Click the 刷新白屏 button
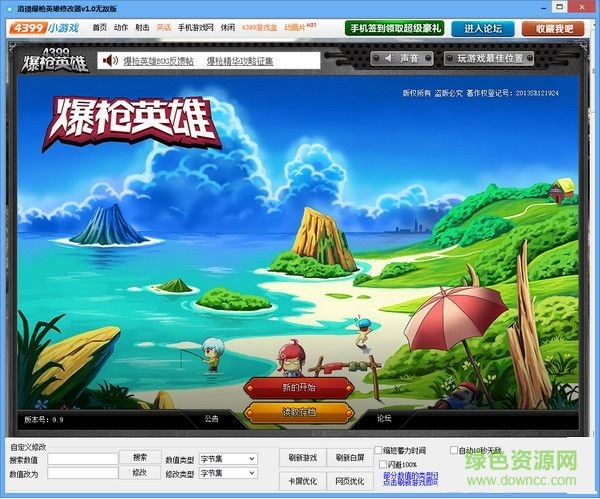 click(350, 458)
